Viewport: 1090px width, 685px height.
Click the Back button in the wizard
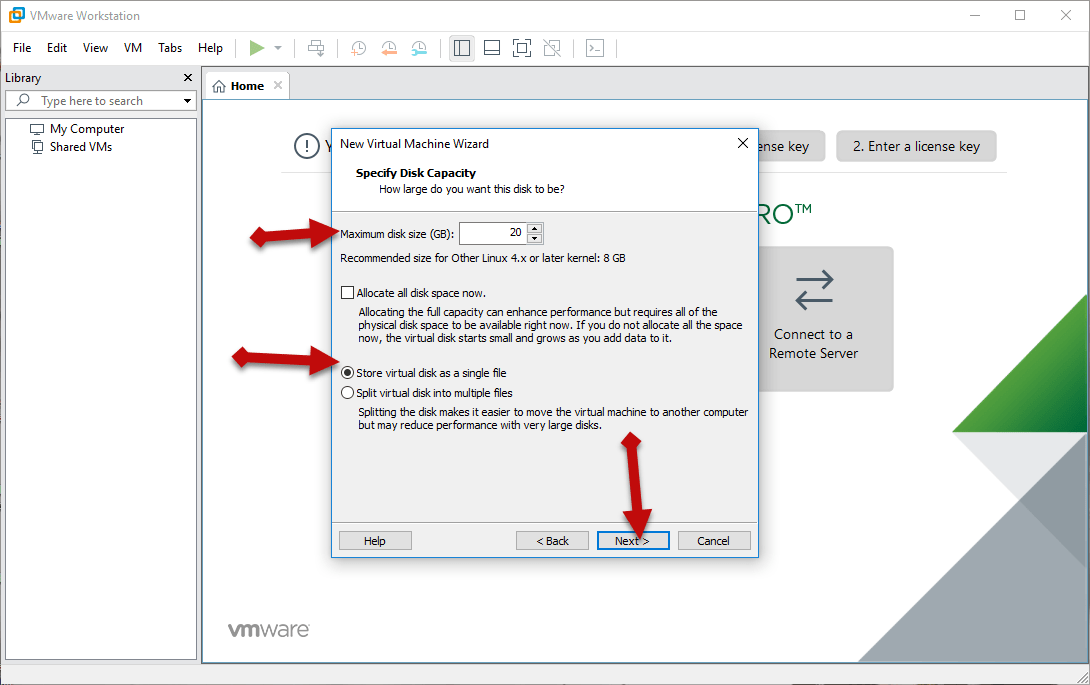click(552, 541)
